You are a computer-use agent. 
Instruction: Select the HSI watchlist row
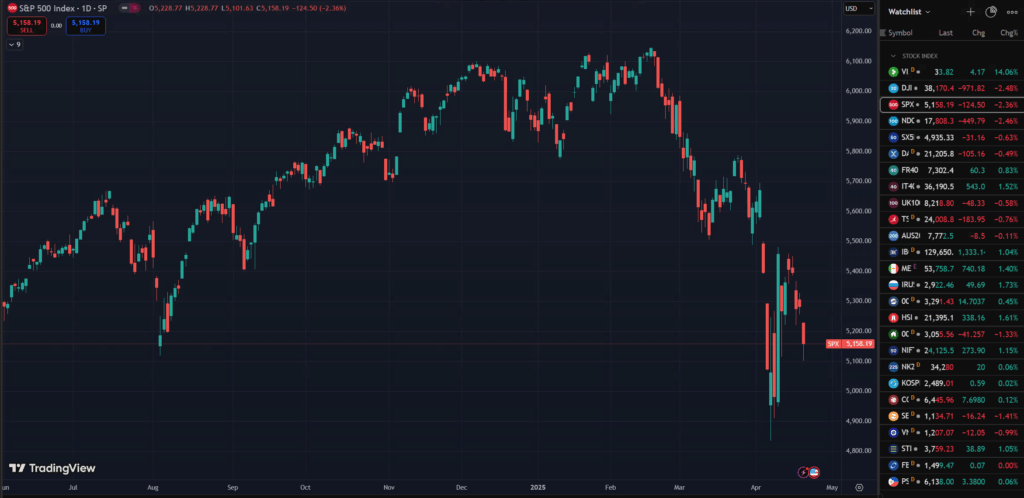click(x=952, y=318)
